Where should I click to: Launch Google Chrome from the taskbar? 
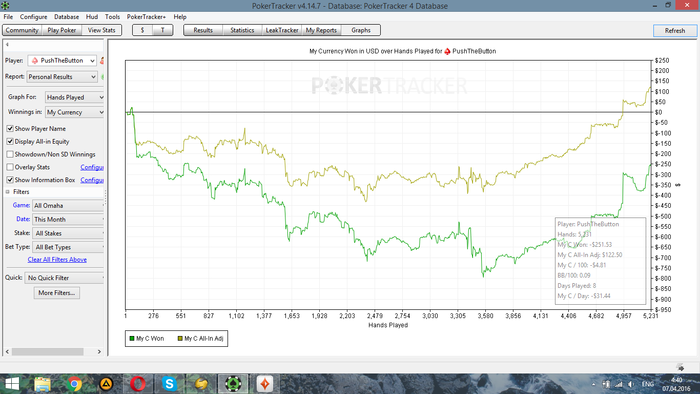[75, 384]
